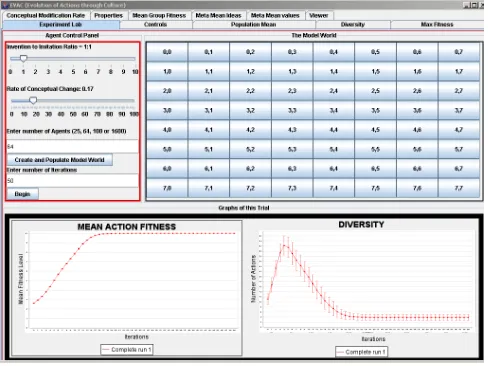This screenshot has height=366, width=488.
Task: Select model world cell 3,7
Action: (459, 110)
